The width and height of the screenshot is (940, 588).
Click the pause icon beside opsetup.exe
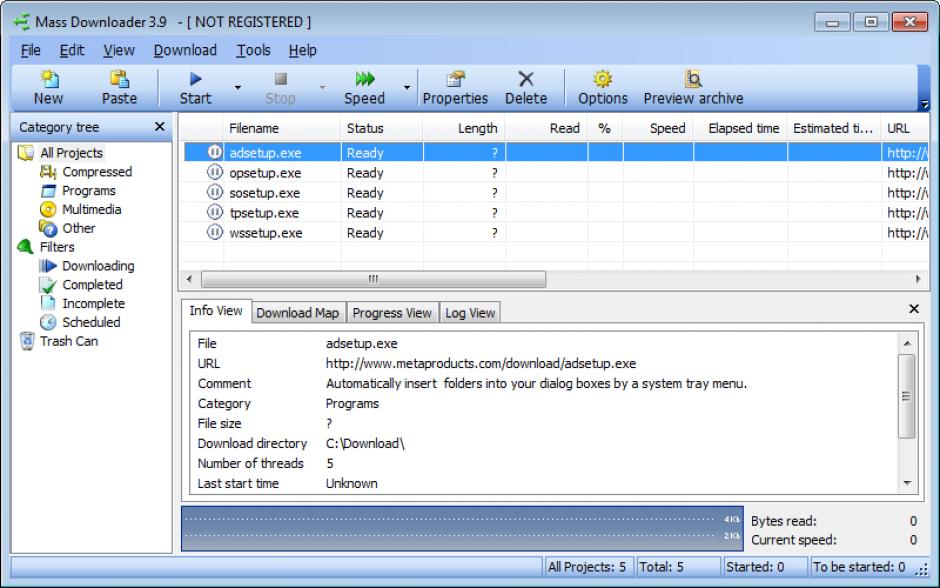(215, 173)
